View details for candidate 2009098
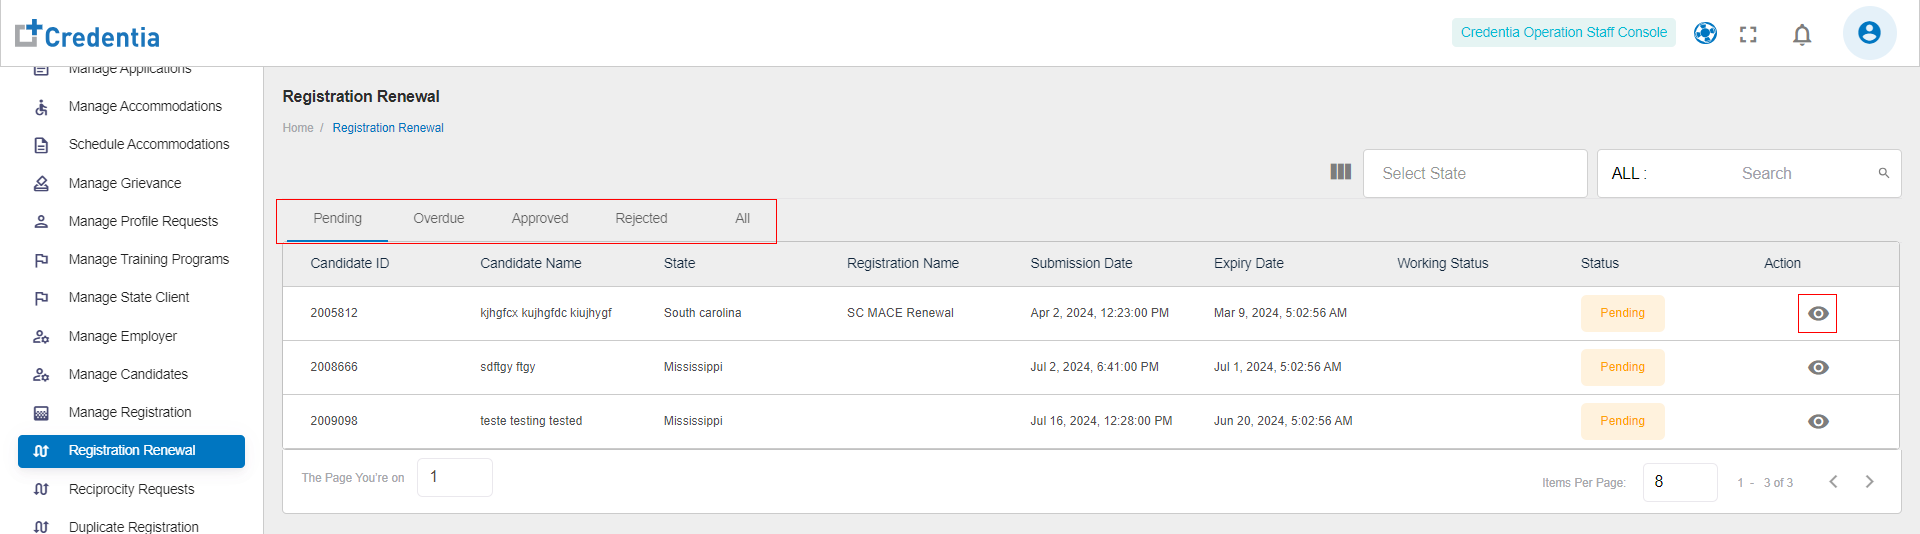1920x534 pixels. click(1818, 422)
